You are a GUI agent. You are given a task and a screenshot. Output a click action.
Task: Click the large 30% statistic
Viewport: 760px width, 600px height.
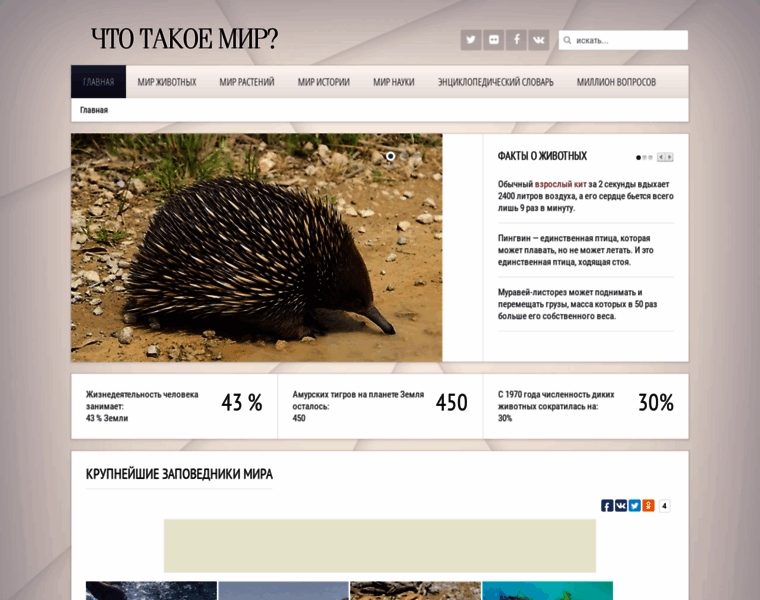pyautogui.click(x=656, y=403)
